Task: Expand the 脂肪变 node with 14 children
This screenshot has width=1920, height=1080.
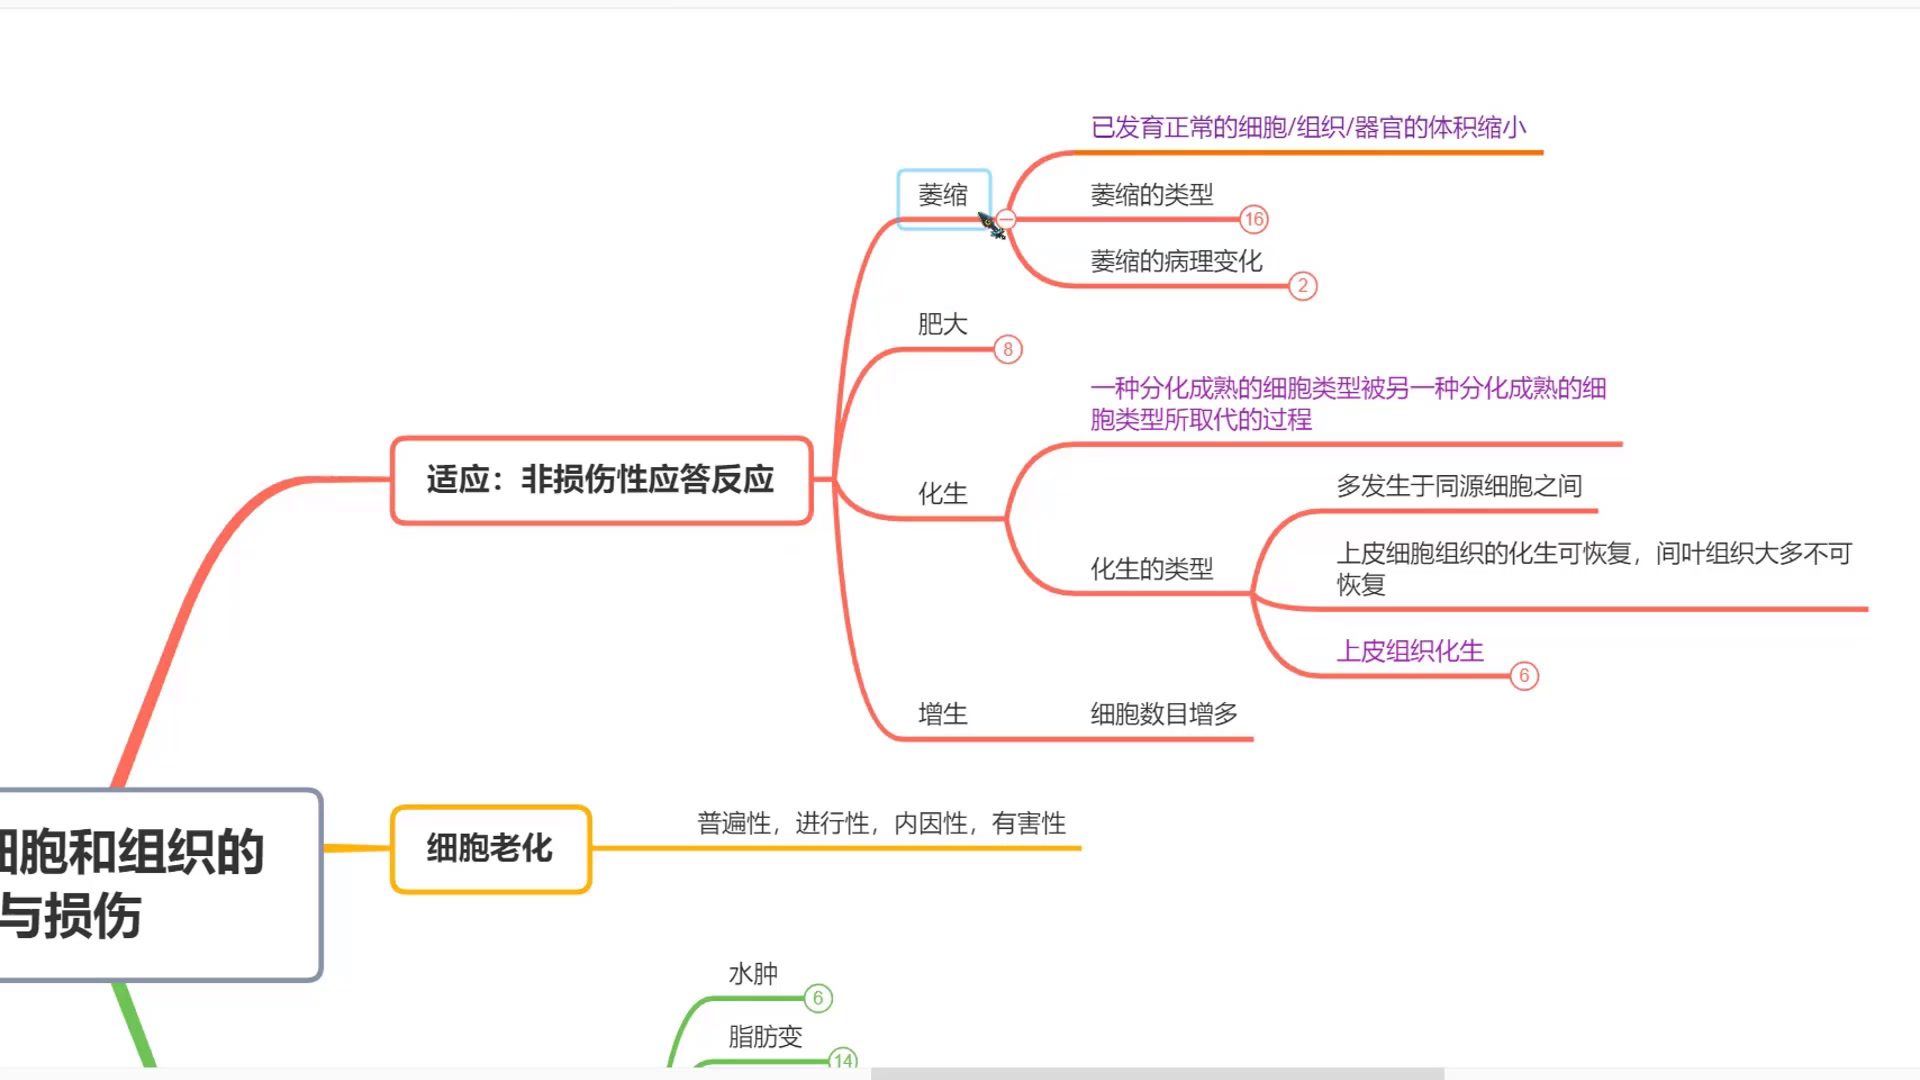Action: click(x=843, y=1060)
